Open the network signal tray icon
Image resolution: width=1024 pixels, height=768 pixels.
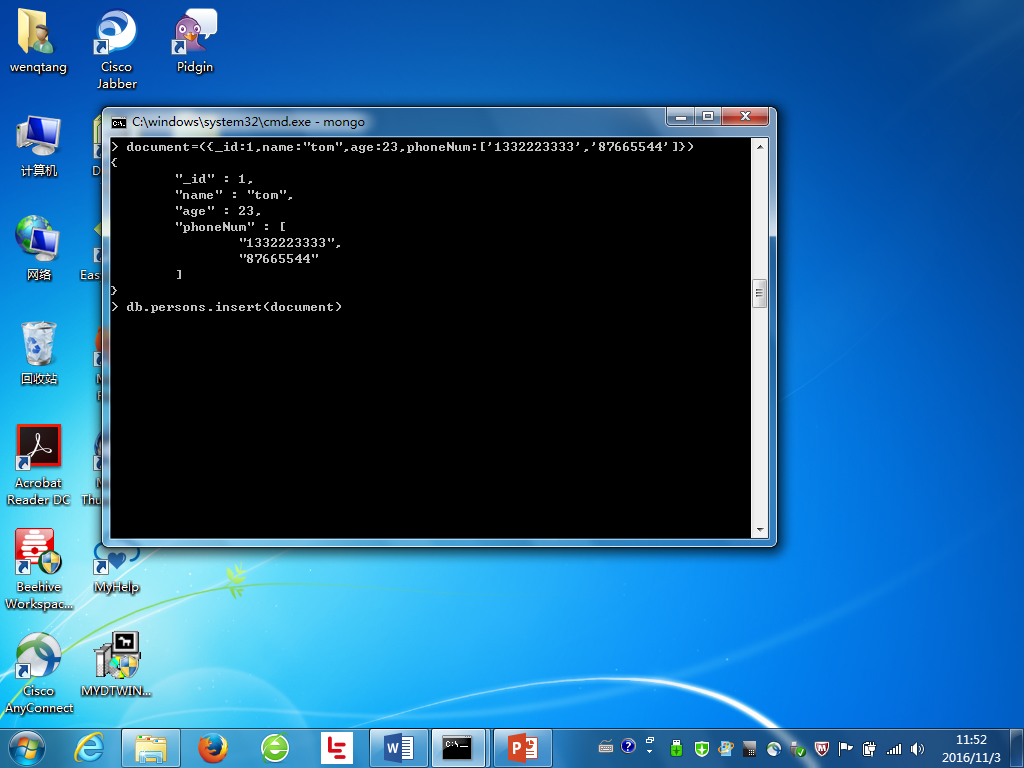click(x=894, y=748)
